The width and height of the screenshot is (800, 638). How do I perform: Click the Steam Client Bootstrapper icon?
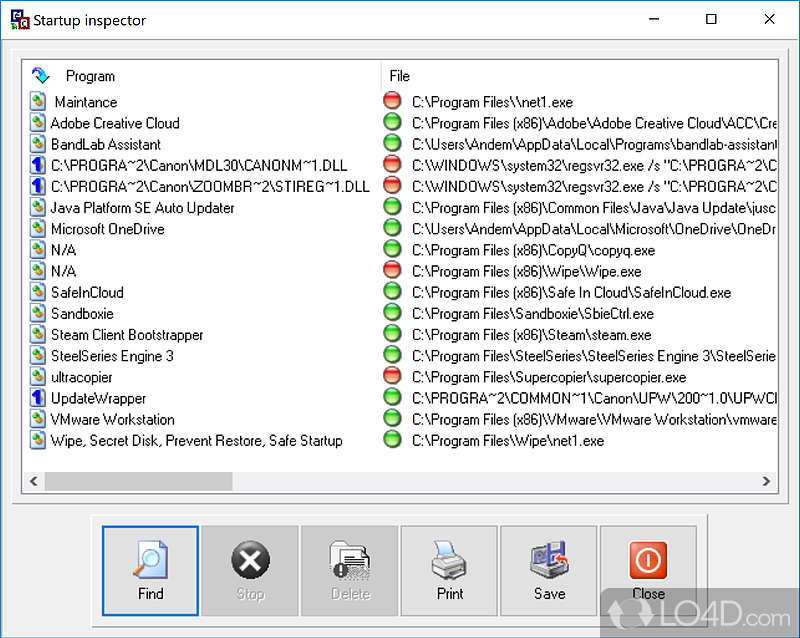click(x=37, y=334)
